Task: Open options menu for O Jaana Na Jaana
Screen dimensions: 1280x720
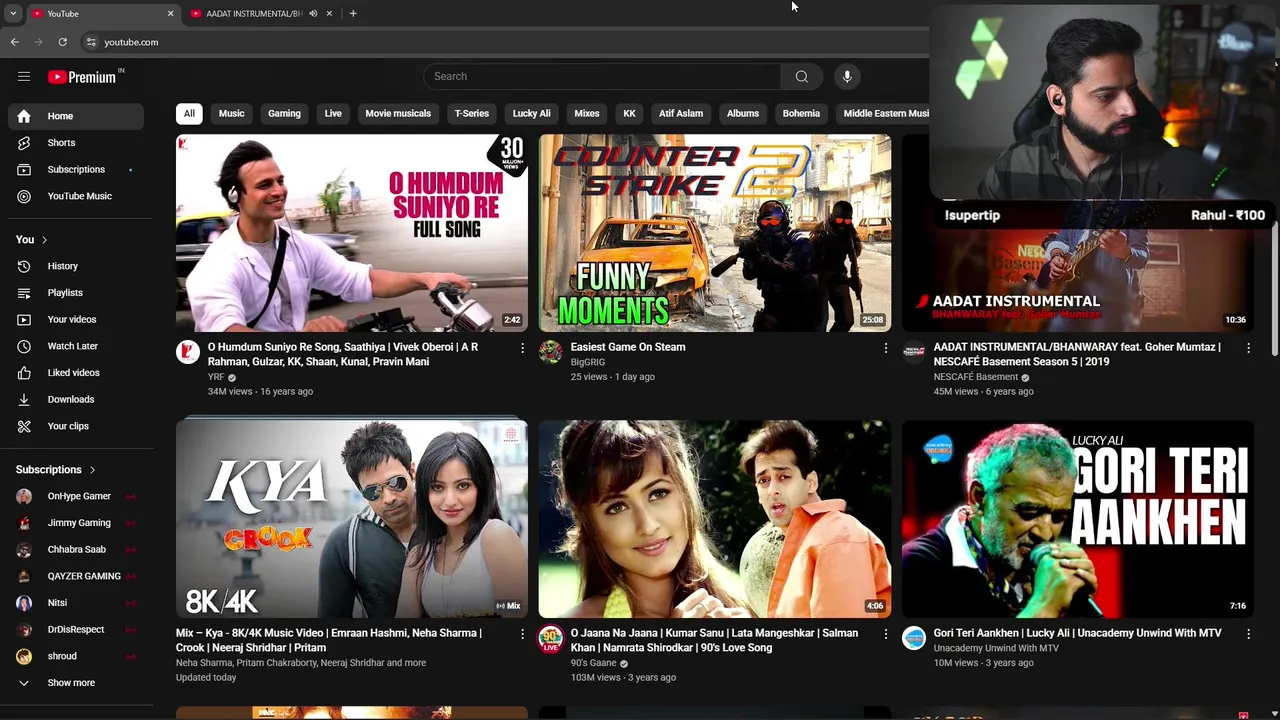Action: pos(885,634)
